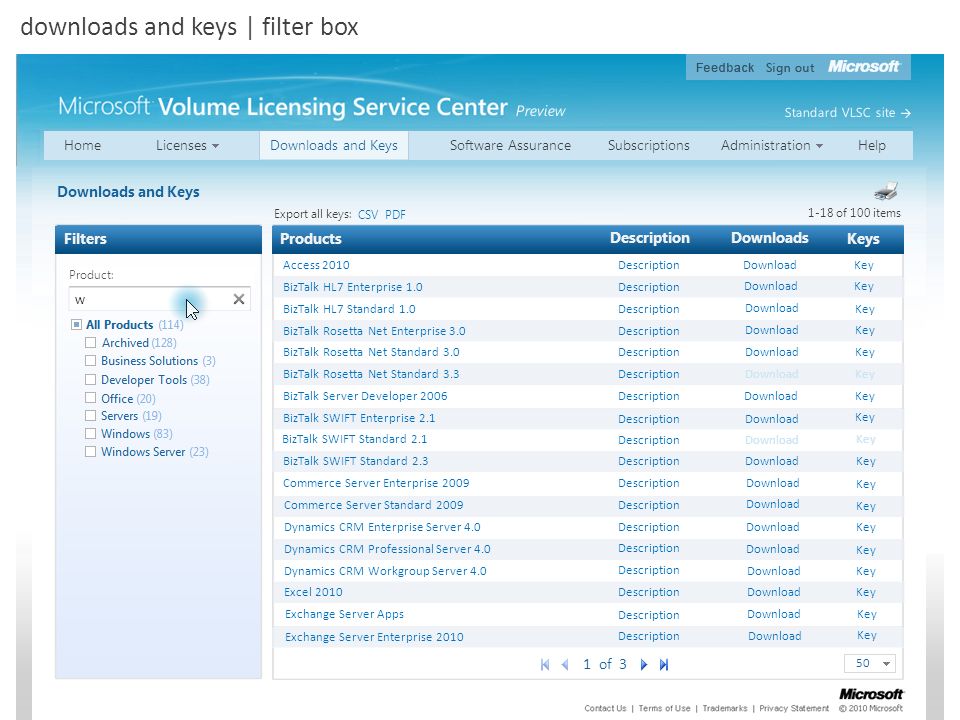The image size is (960, 720).
Task: Open the Software Assurance tab
Action: [x=510, y=145]
